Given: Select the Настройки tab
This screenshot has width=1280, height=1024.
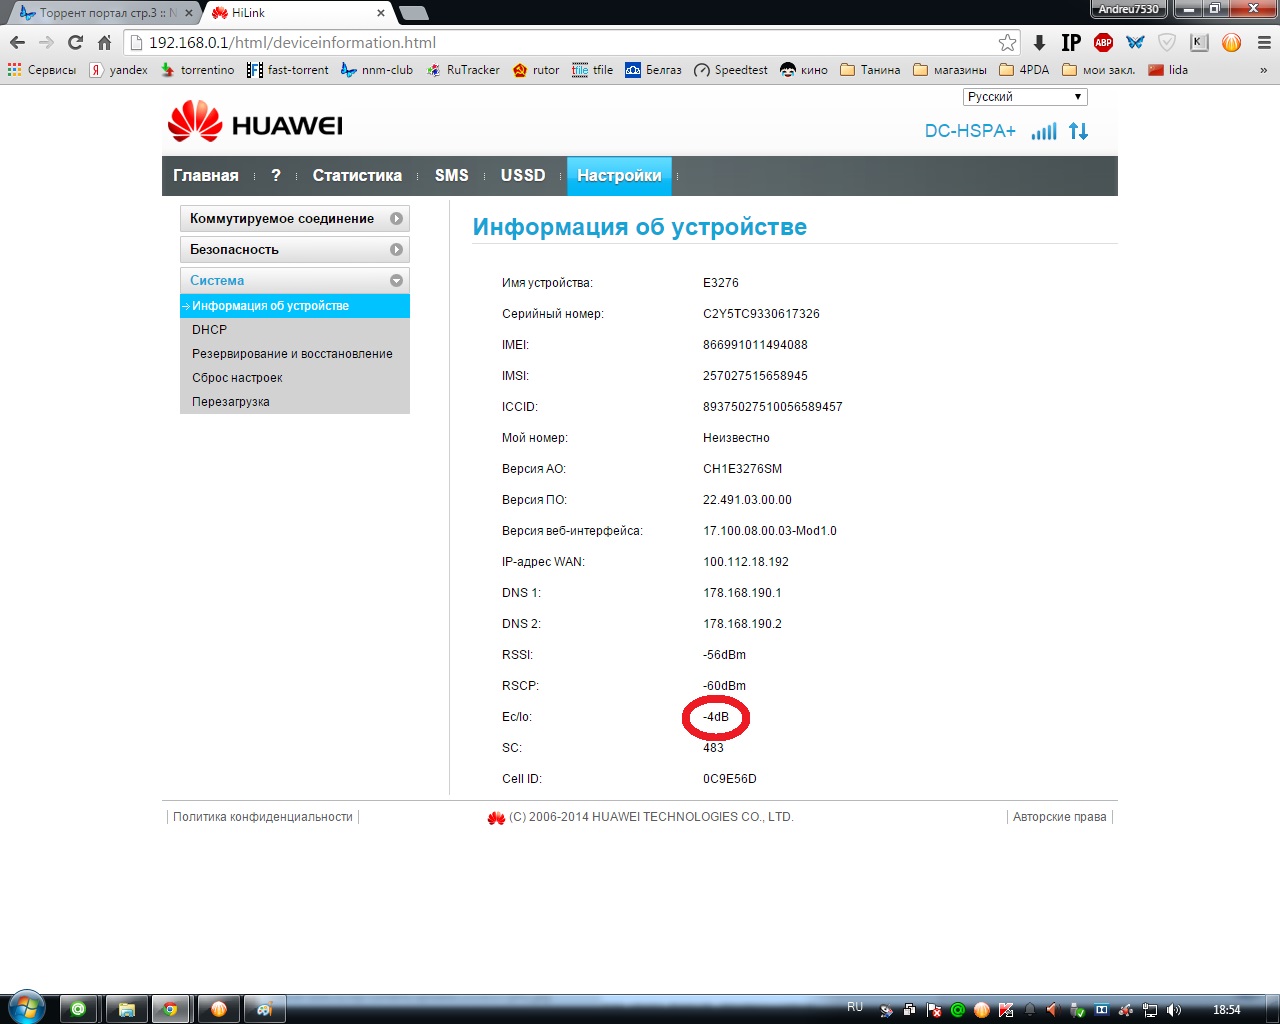Looking at the screenshot, I should tap(619, 176).
